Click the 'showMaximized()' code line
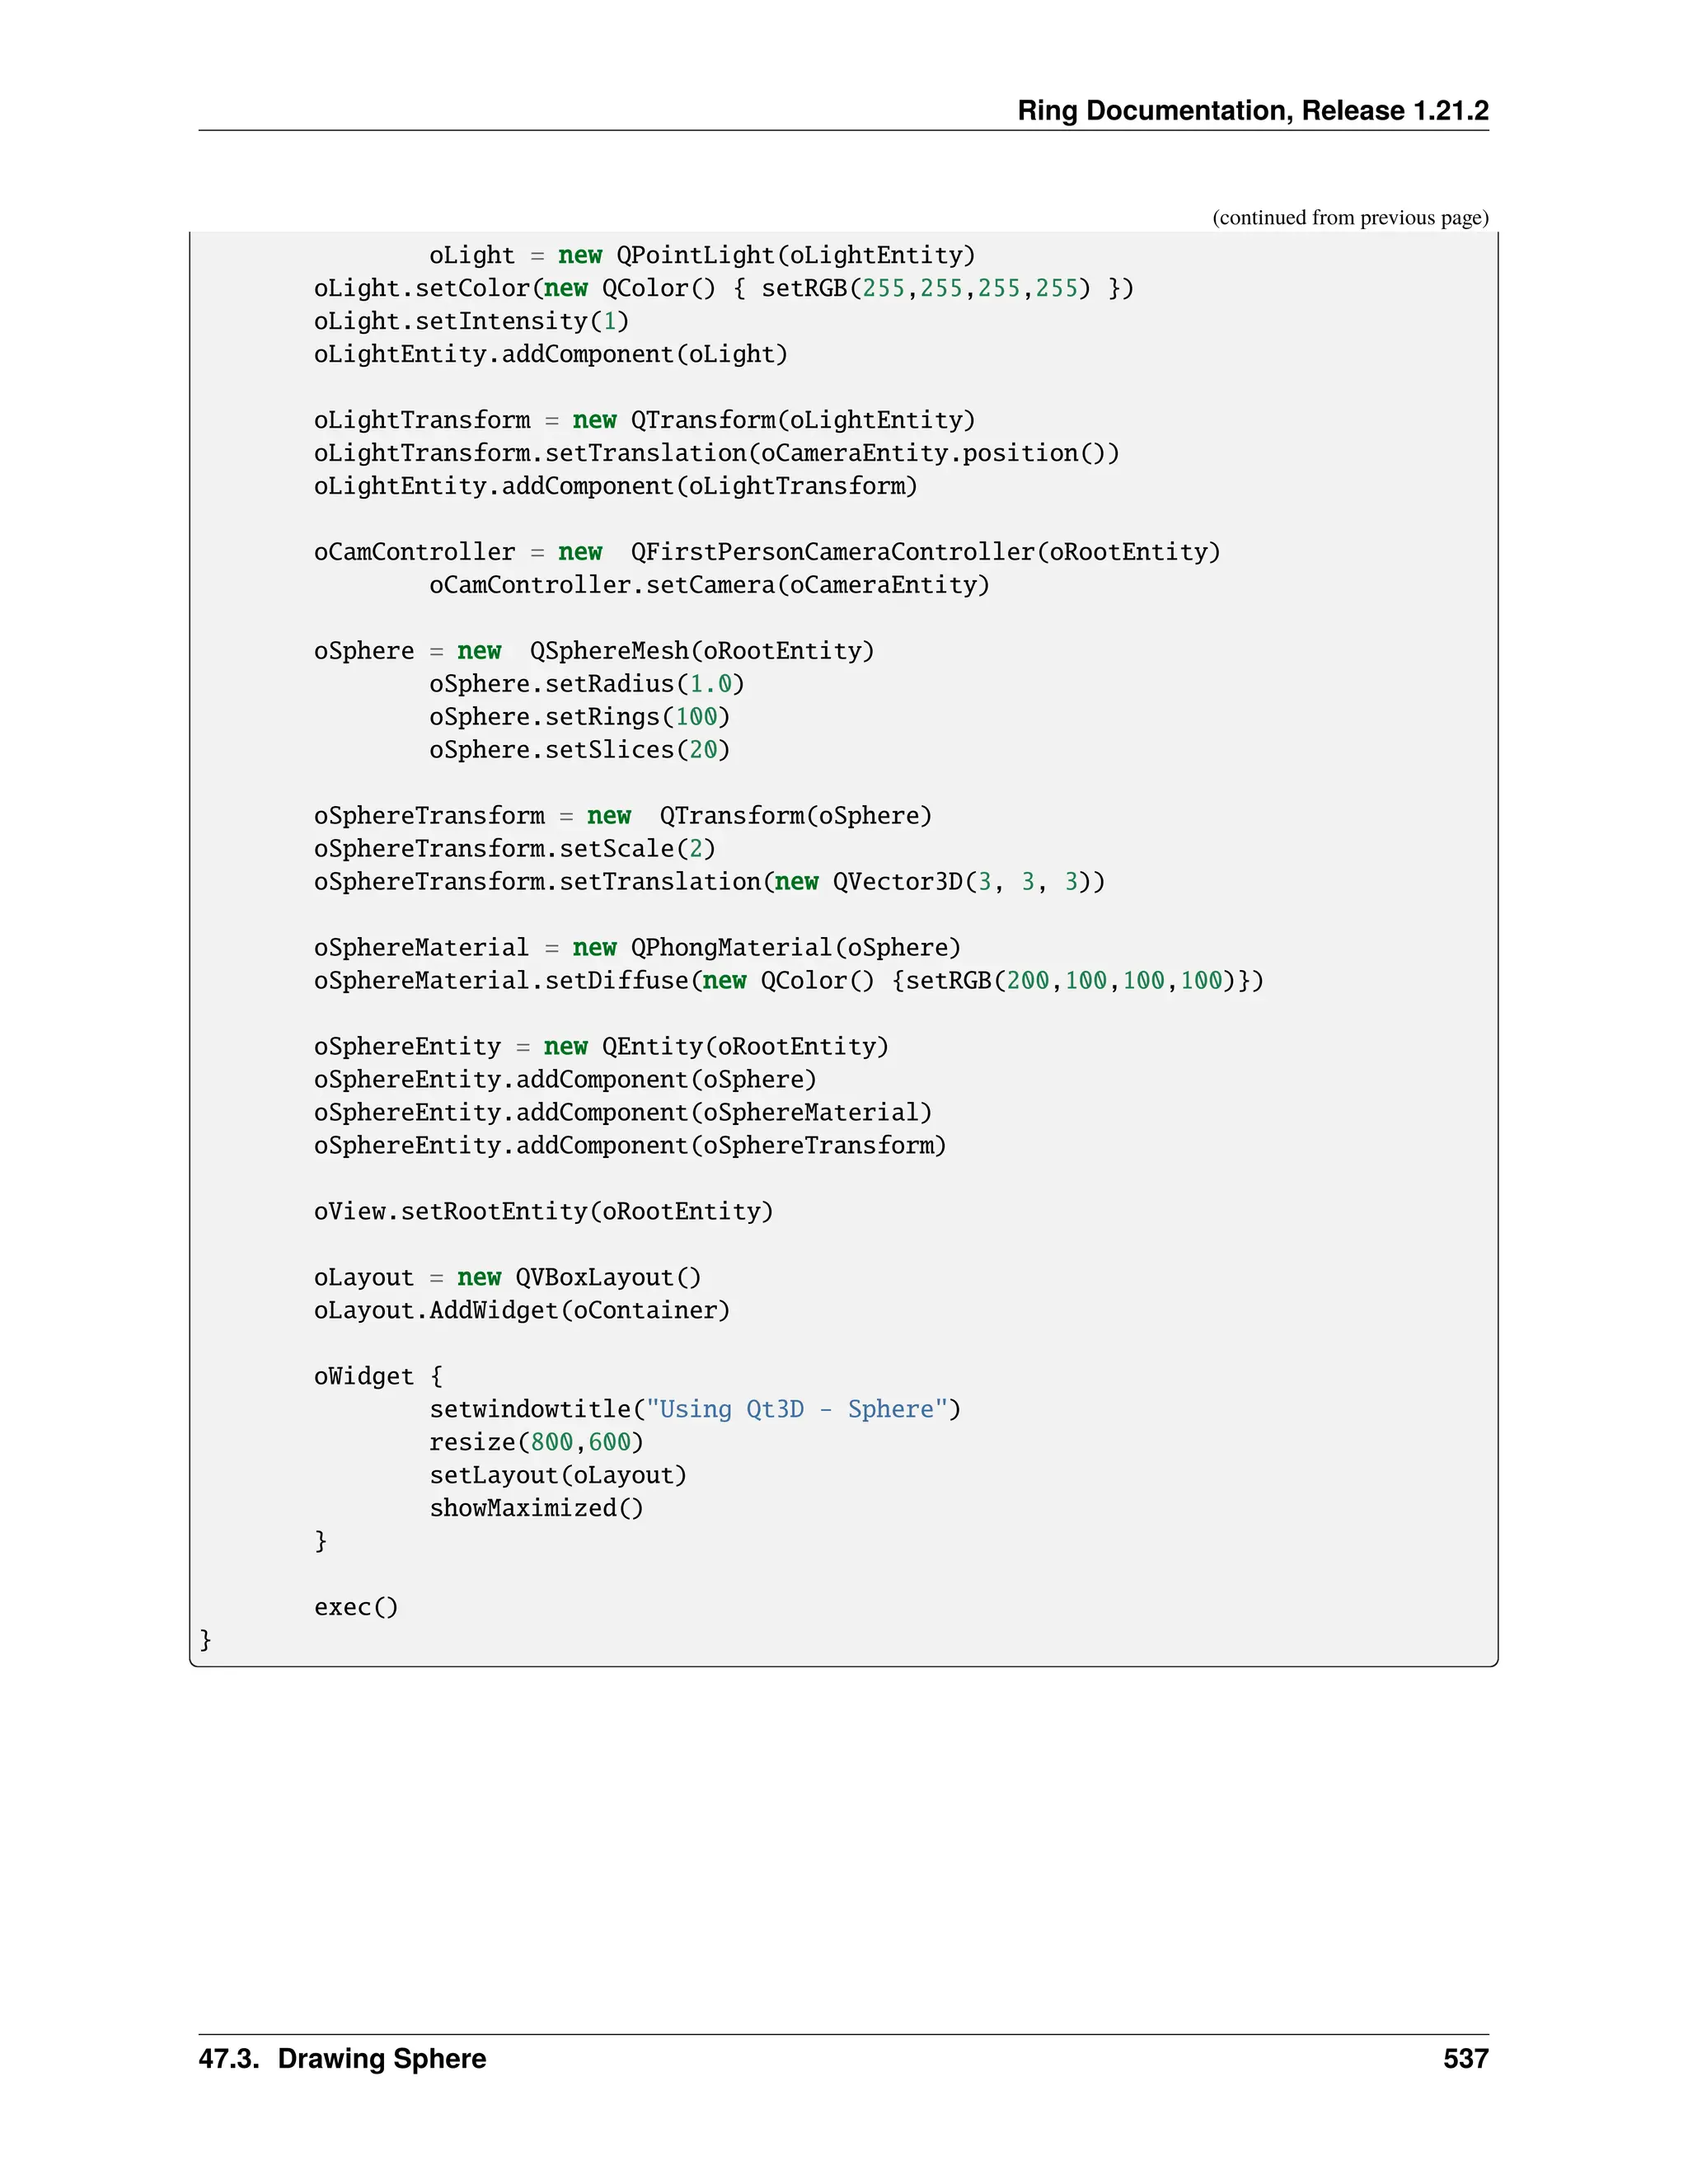 click(x=536, y=1508)
